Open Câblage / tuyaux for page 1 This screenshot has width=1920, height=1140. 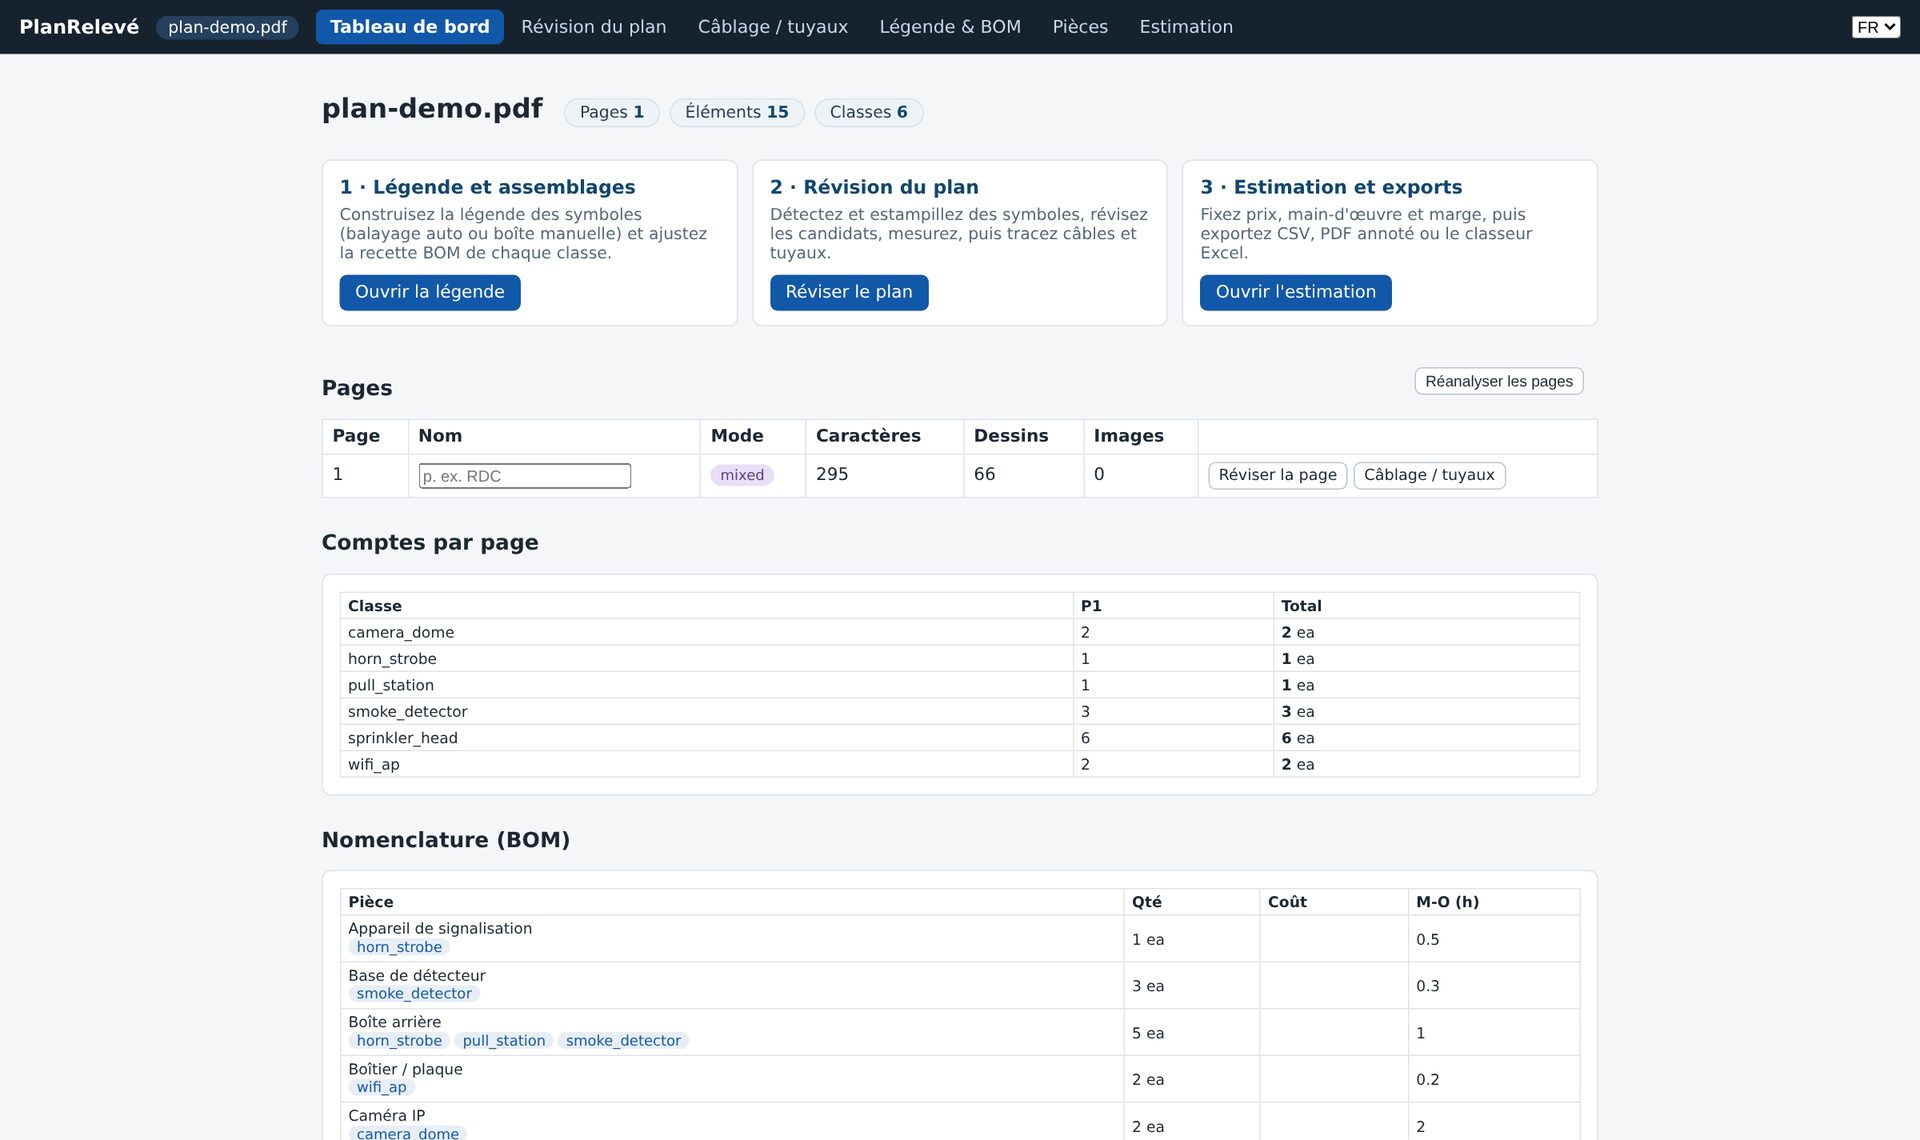(1428, 475)
